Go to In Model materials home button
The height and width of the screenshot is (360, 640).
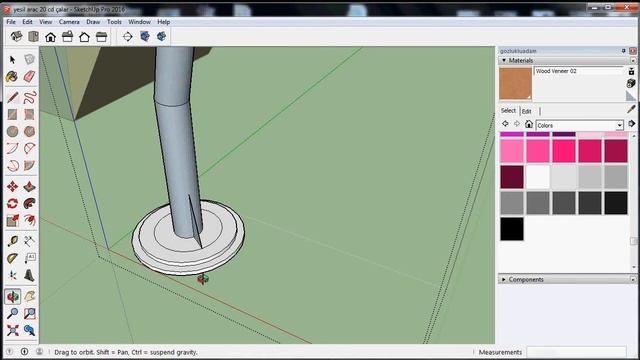click(529, 124)
